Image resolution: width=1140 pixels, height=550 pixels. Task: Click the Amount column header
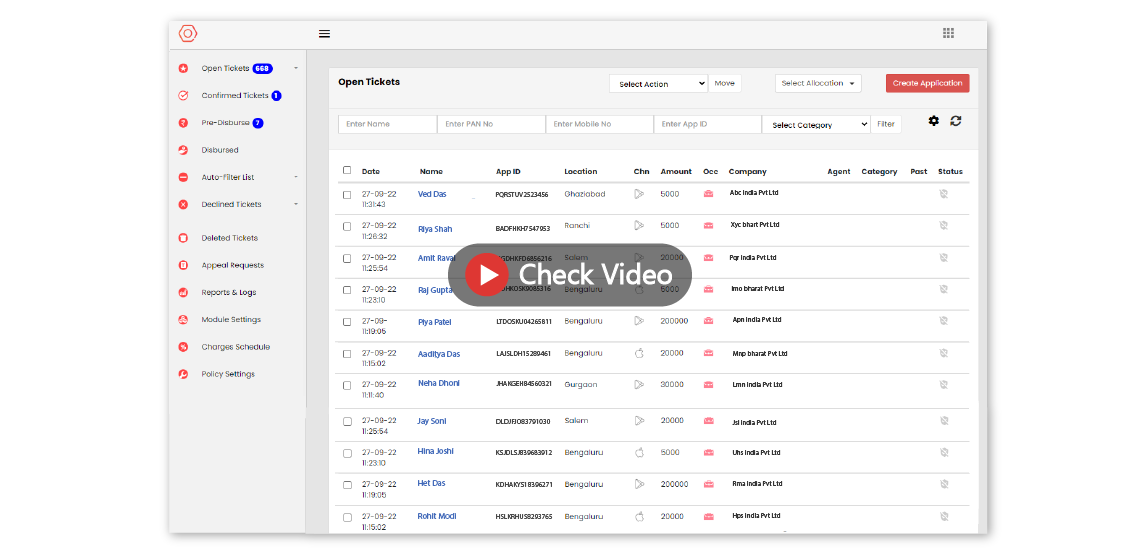[x=676, y=172]
